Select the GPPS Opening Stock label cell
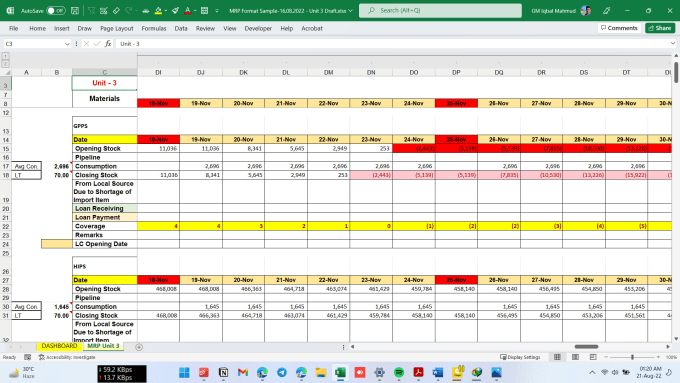Image resolution: width=680 pixels, height=383 pixels. [x=105, y=148]
